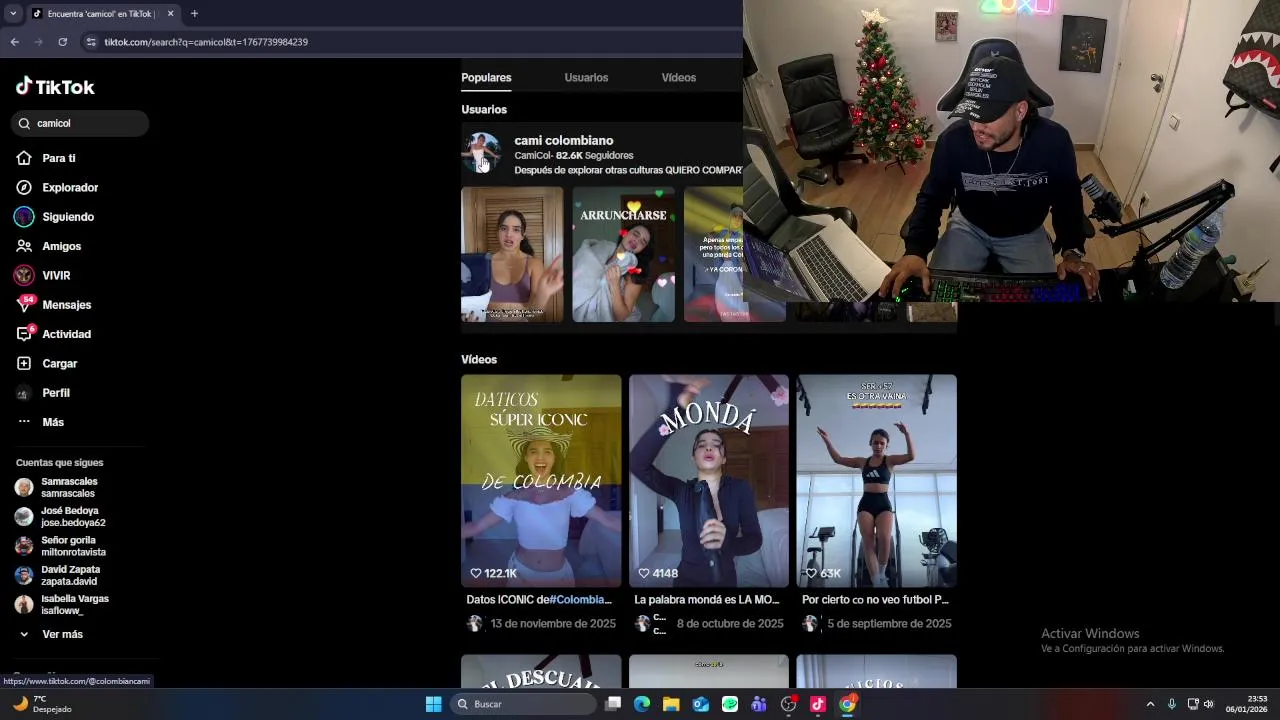Screen dimensions: 1280x720
Task: Expand Ver más followed accounts
Action: click(50, 634)
